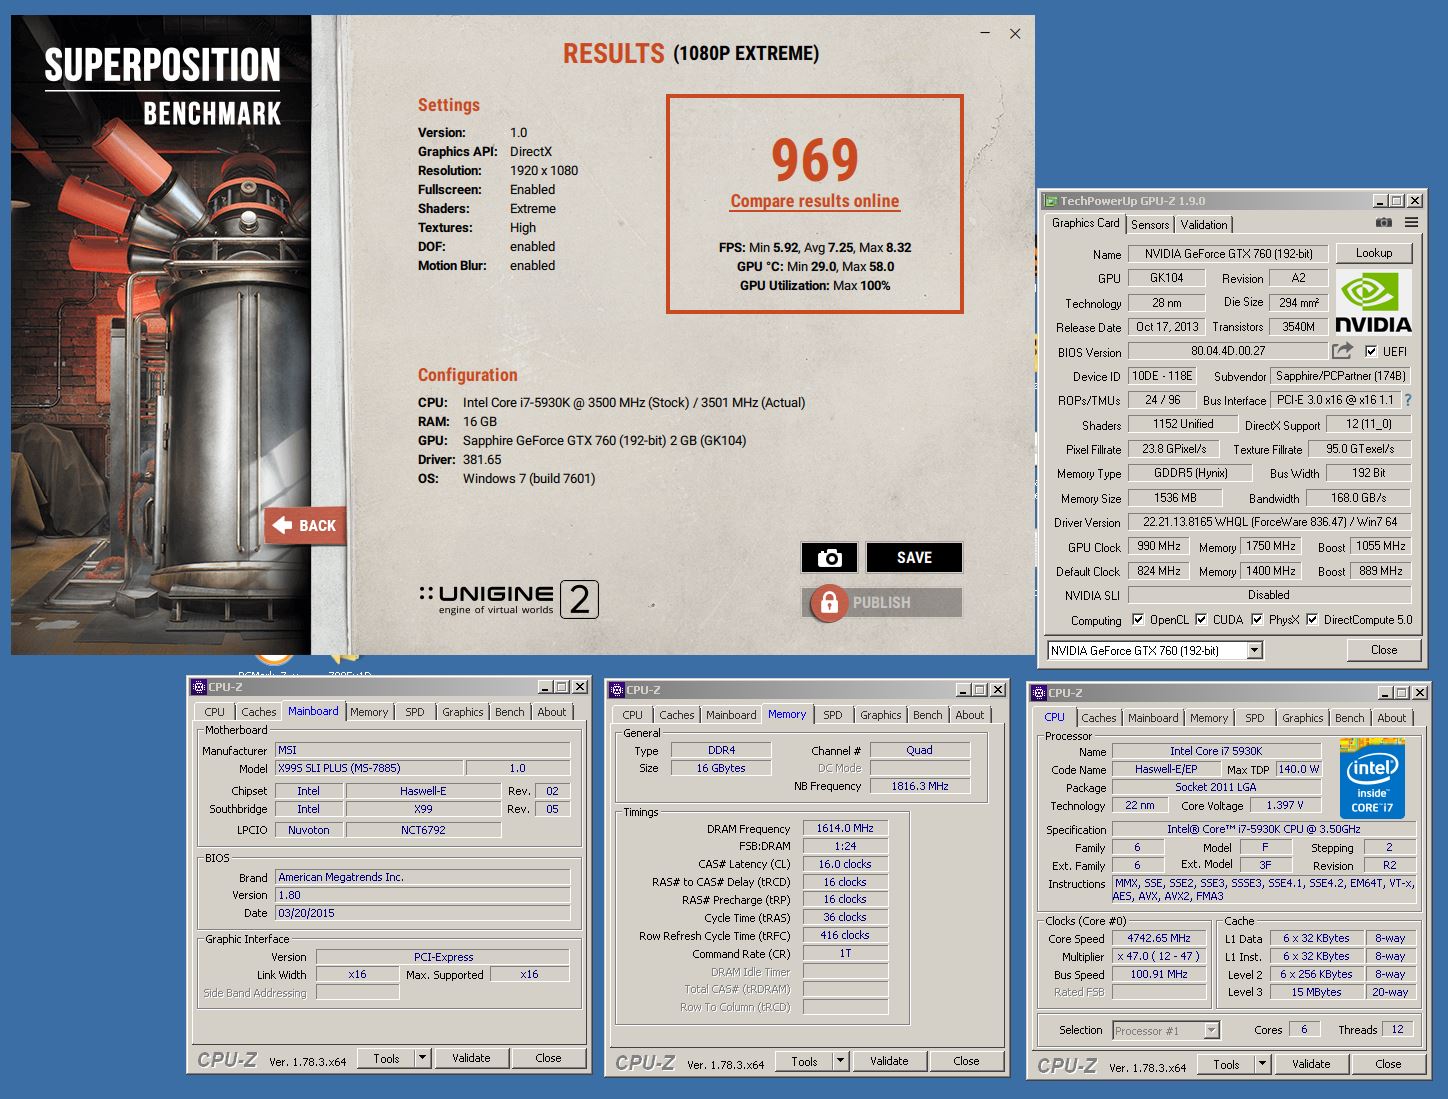Screen dimensions: 1448x1099
Task: Click the NB Frequency value 1816.3 MHz
Action: [x=919, y=786]
